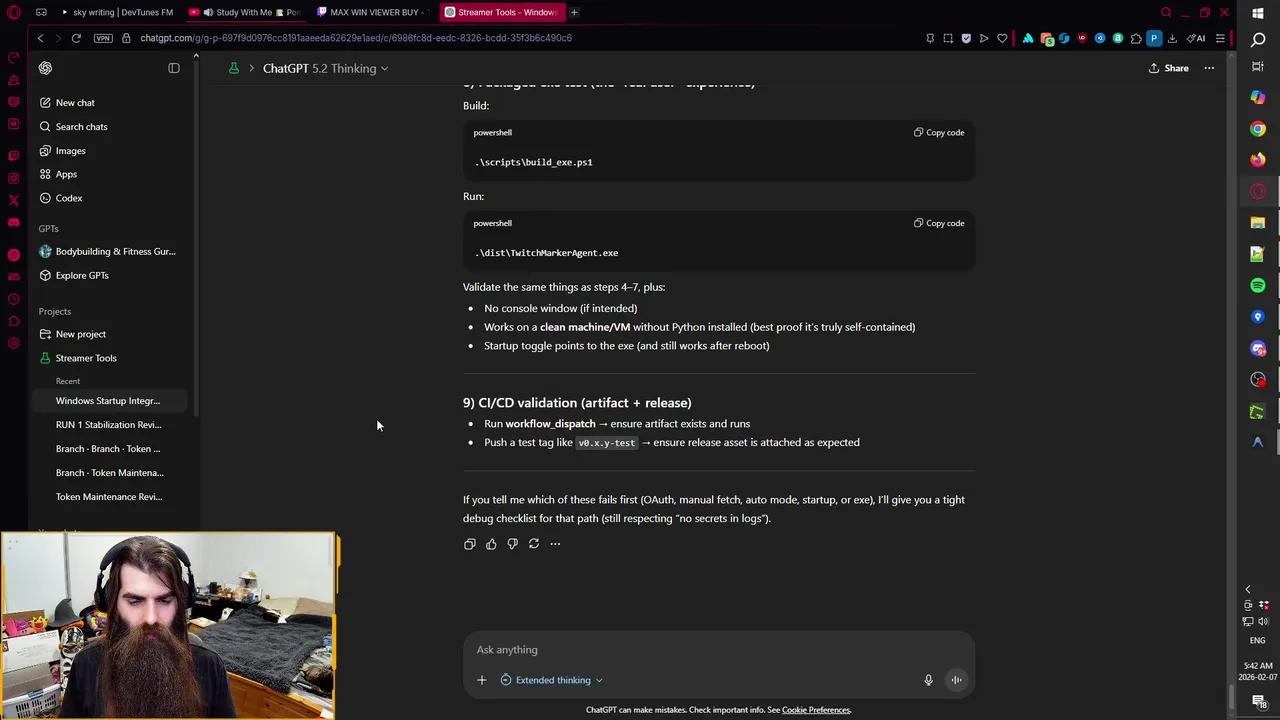The image size is (1280, 720).
Task: Share this conversation
Action: 1168,68
